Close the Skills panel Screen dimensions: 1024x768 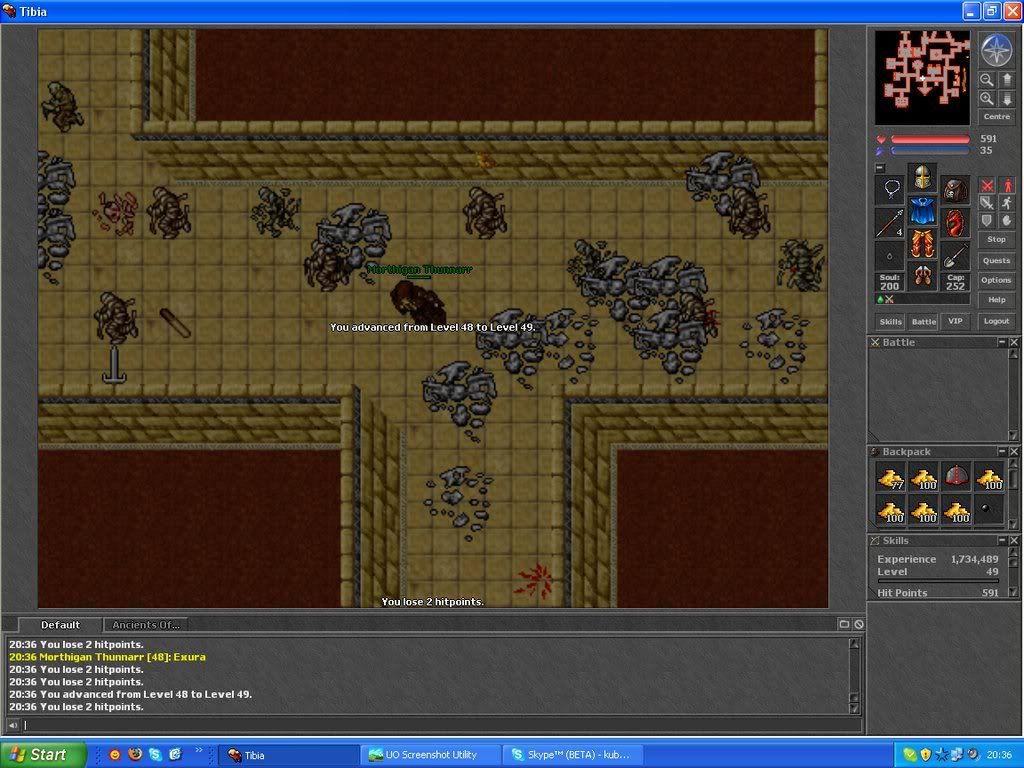[x=1014, y=541]
